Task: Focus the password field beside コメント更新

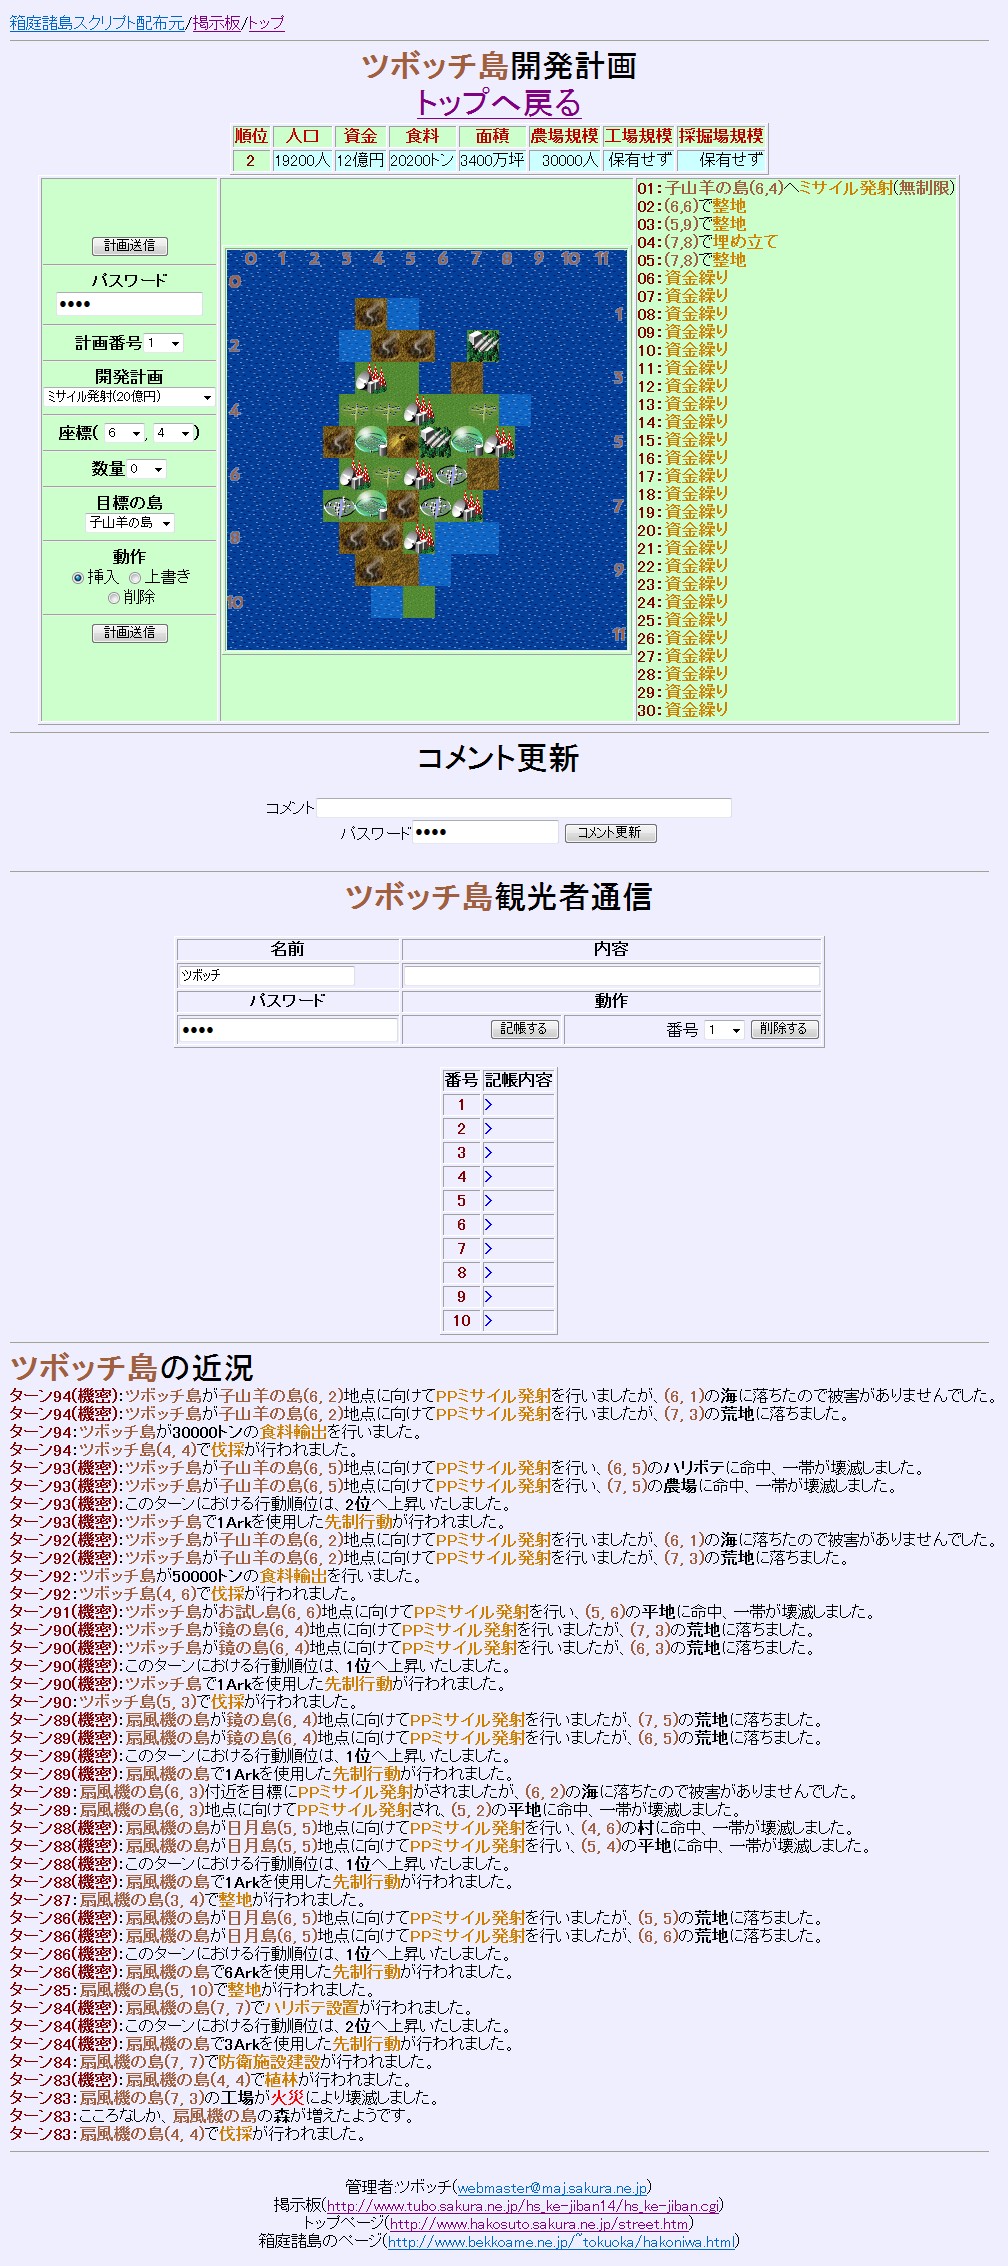Action: (x=485, y=832)
